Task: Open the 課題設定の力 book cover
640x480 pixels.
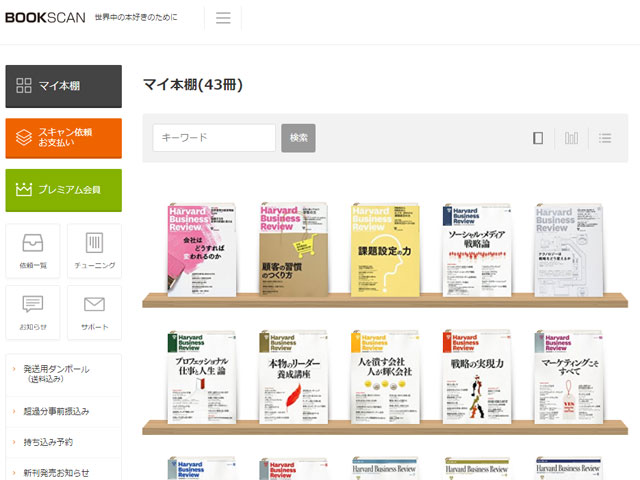Action: coord(385,249)
